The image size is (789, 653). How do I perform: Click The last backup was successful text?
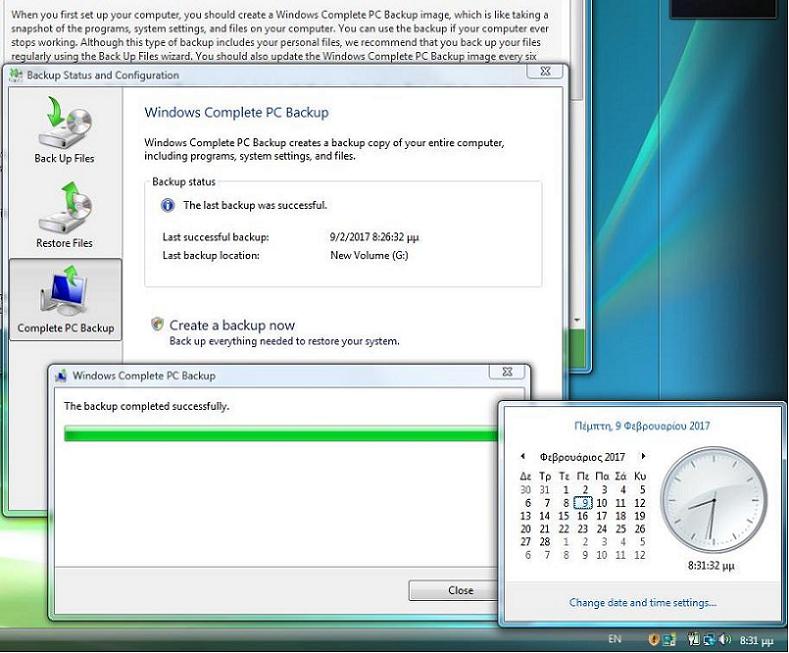[255, 205]
